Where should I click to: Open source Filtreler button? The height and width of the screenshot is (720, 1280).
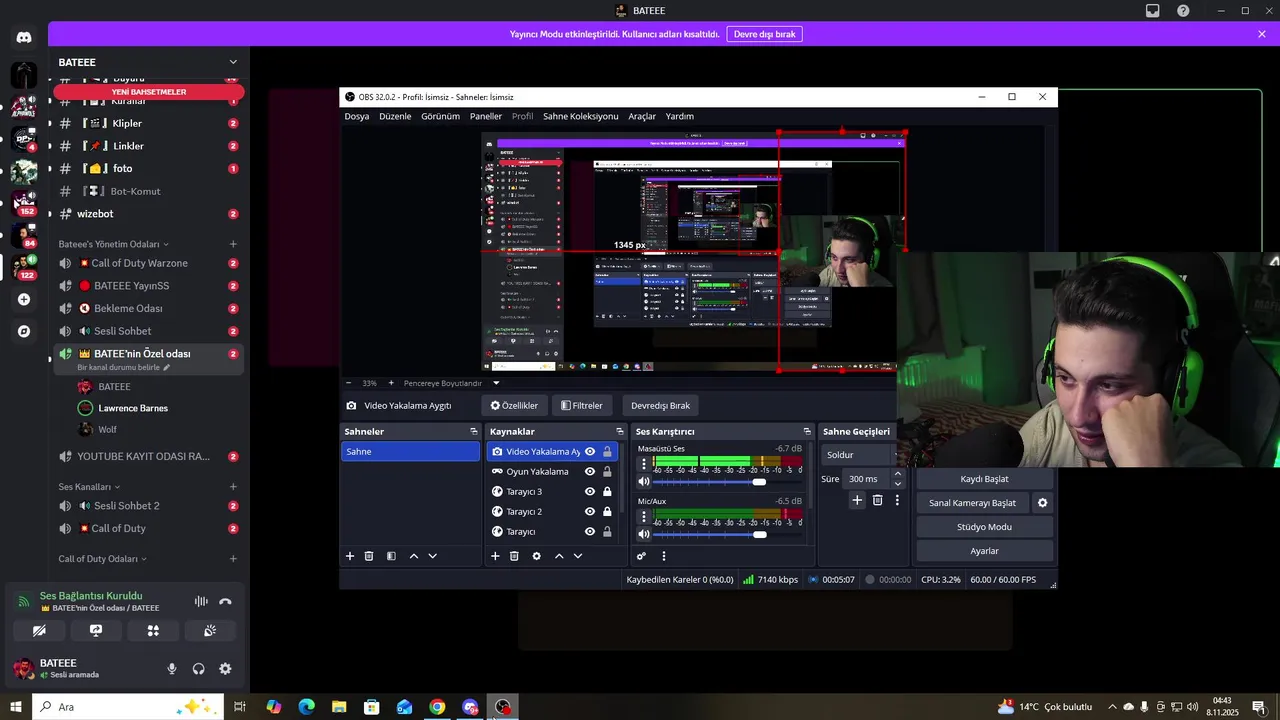click(x=582, y=406)
